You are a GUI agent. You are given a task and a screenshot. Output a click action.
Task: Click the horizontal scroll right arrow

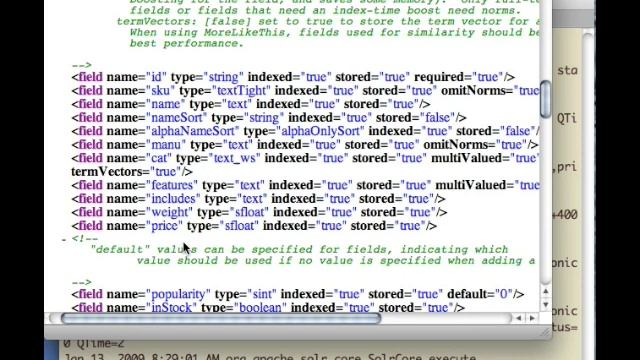(x=532, y=318)
